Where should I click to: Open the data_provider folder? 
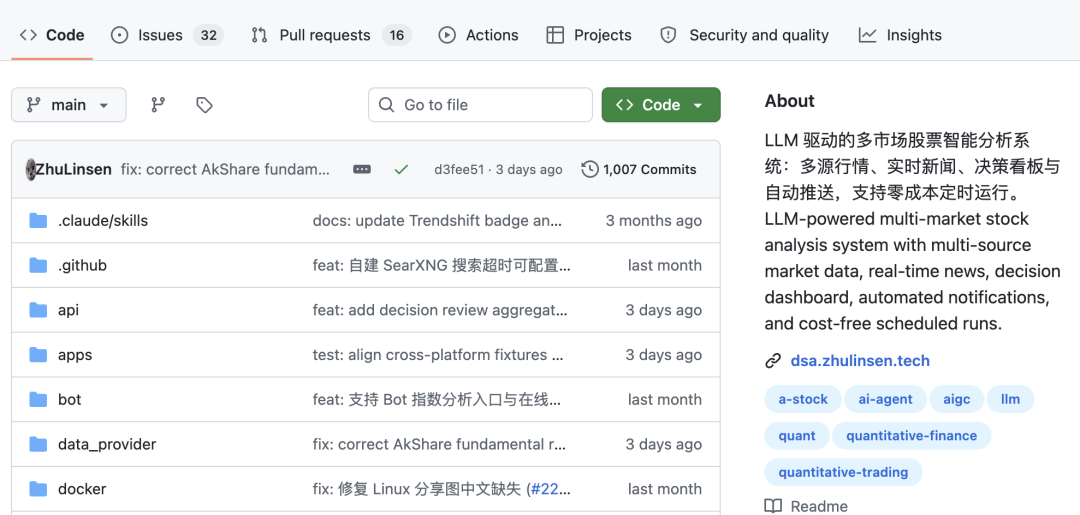click(107, 444)
